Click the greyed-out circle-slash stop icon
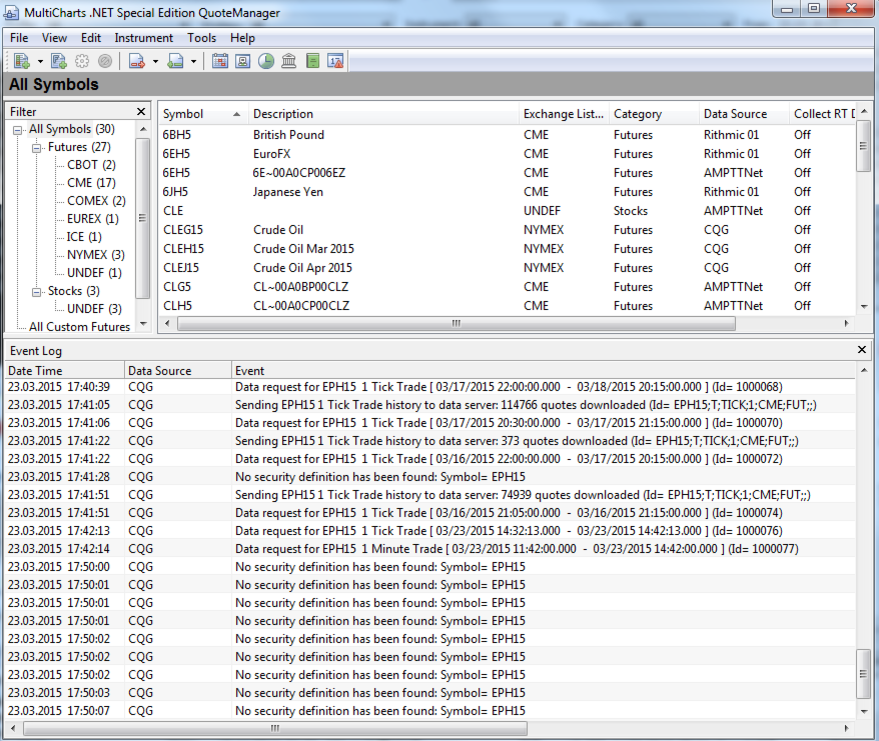 [x=105, y=61]
